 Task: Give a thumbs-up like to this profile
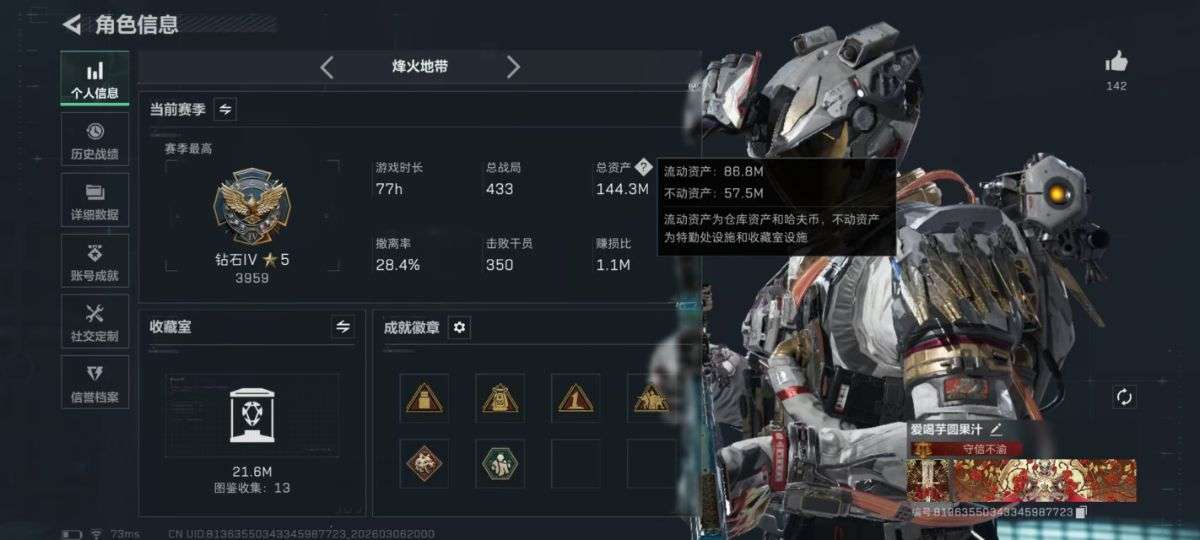click(x=1117, y=62)
